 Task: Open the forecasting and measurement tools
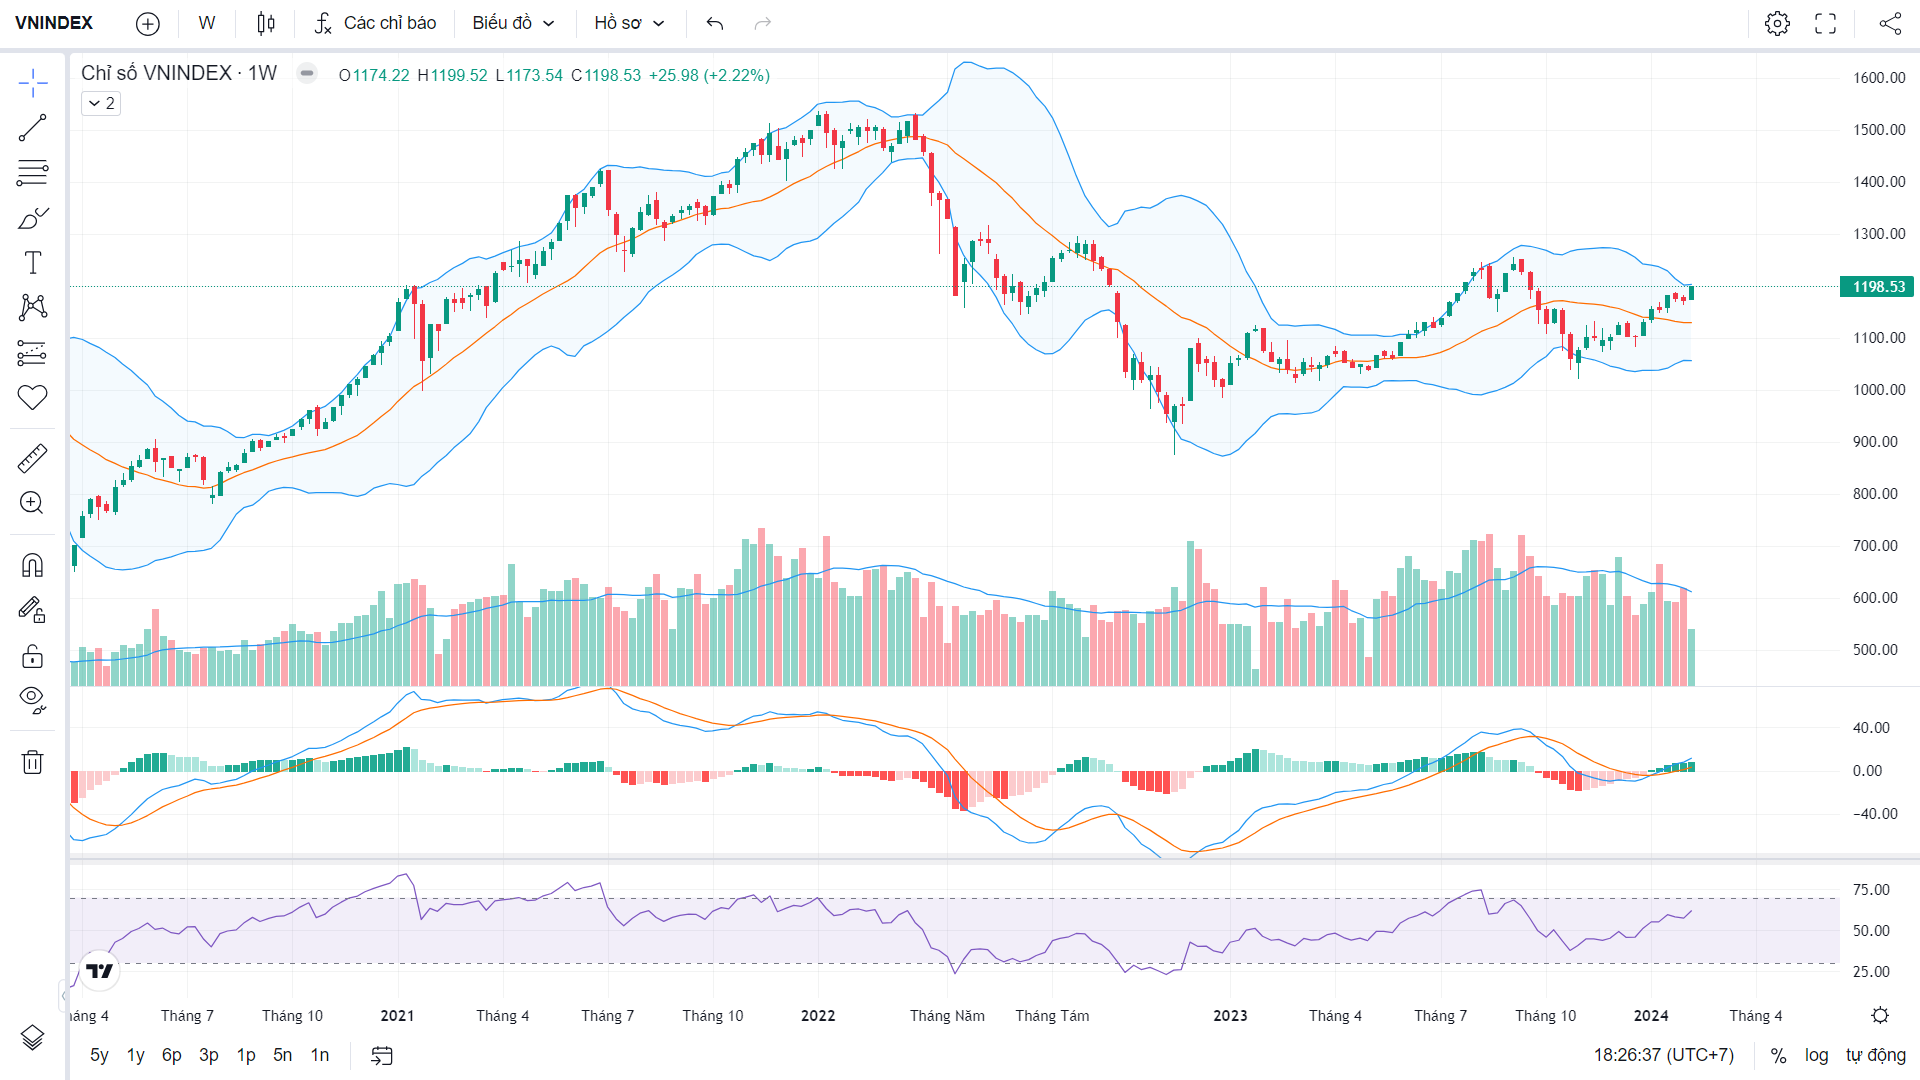[x=33, y=352]
